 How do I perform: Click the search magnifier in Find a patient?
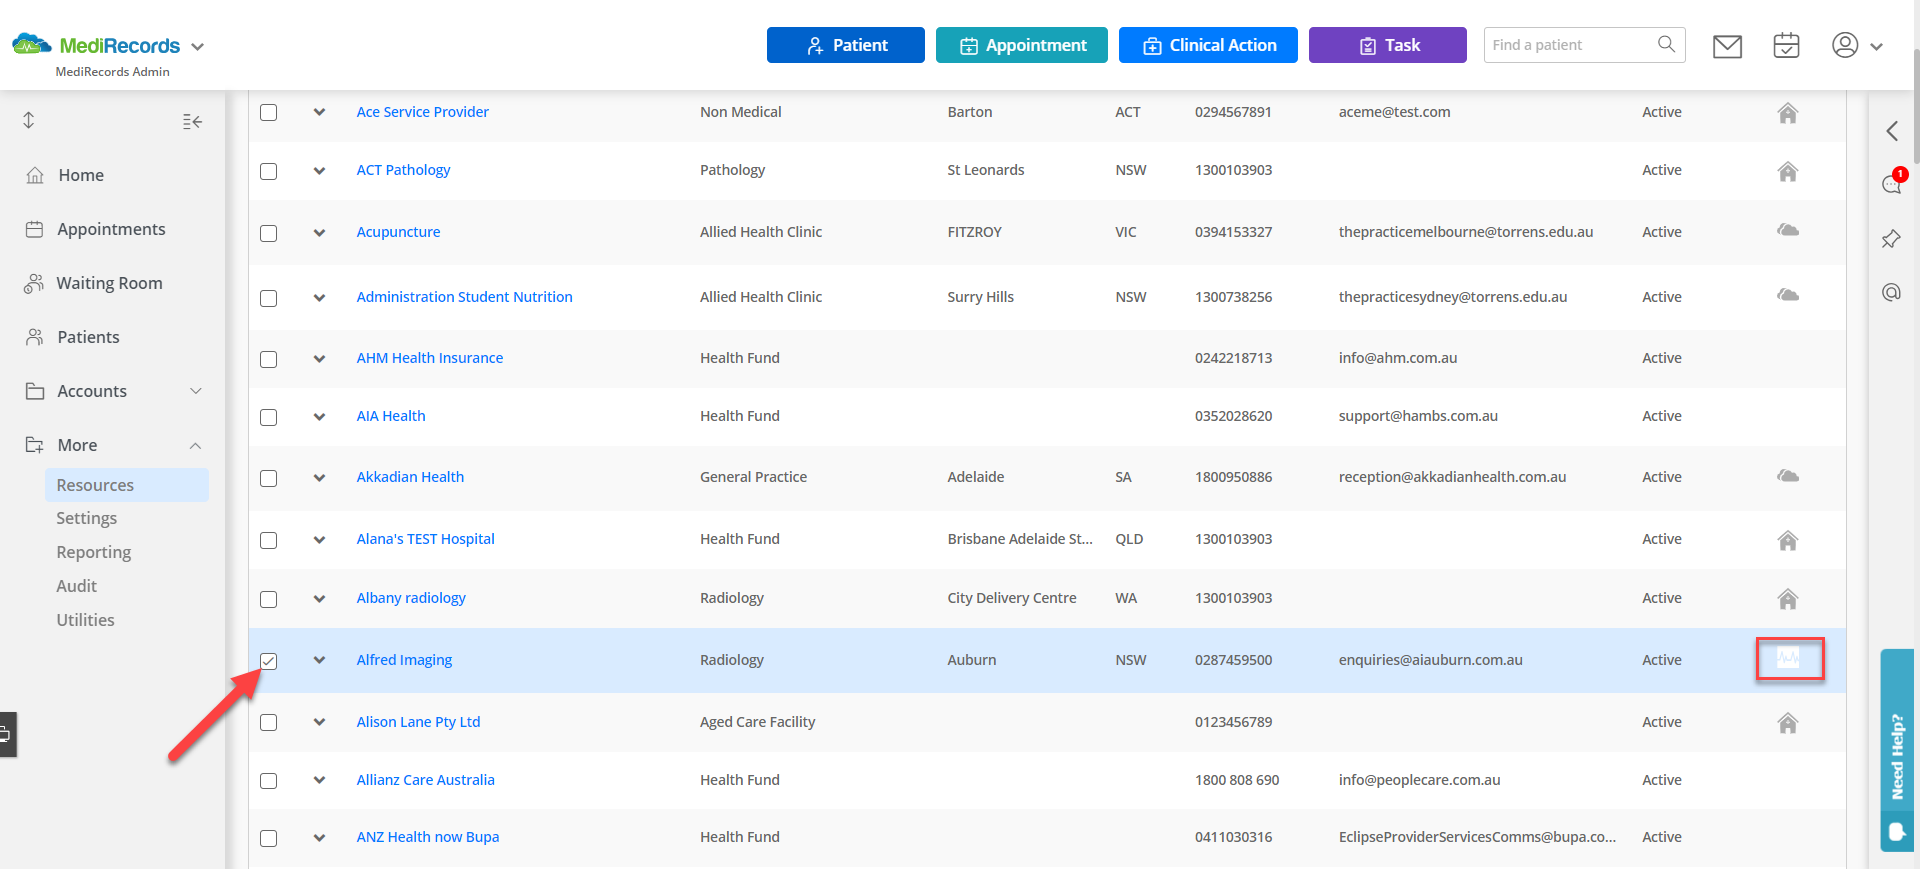click(x=1666, y=44)
